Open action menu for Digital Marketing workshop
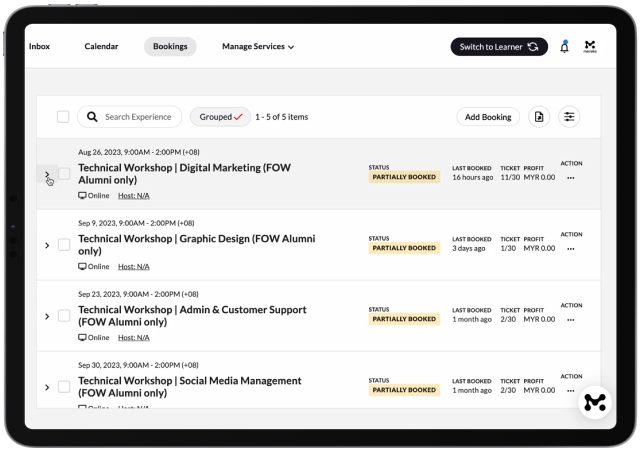The height and width of the screenshot is (453, 641). click(x=571, y=178)
